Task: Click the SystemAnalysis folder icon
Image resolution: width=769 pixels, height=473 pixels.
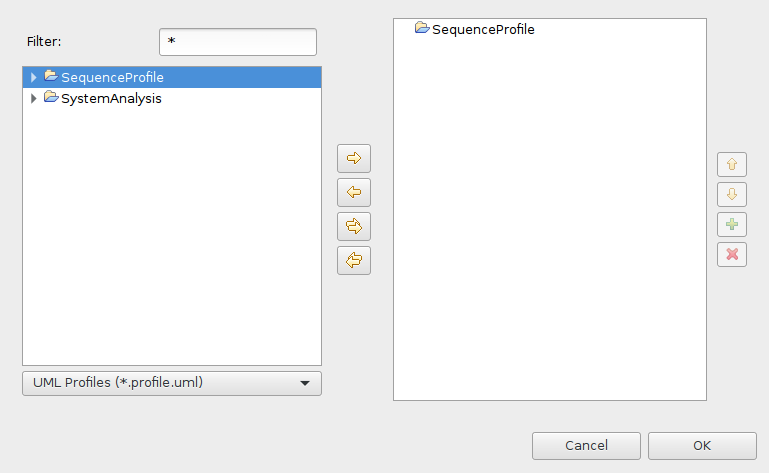Action: point(51,97)
